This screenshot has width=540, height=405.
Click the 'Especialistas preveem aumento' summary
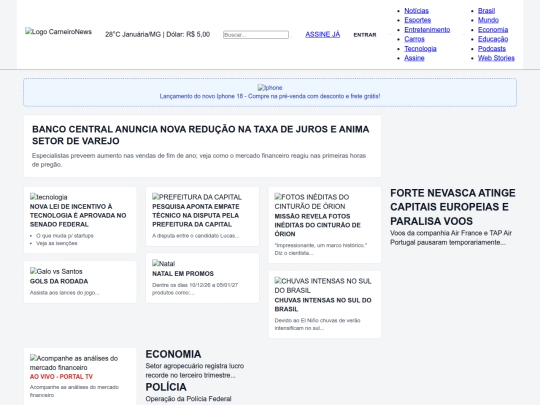(199, 160)
